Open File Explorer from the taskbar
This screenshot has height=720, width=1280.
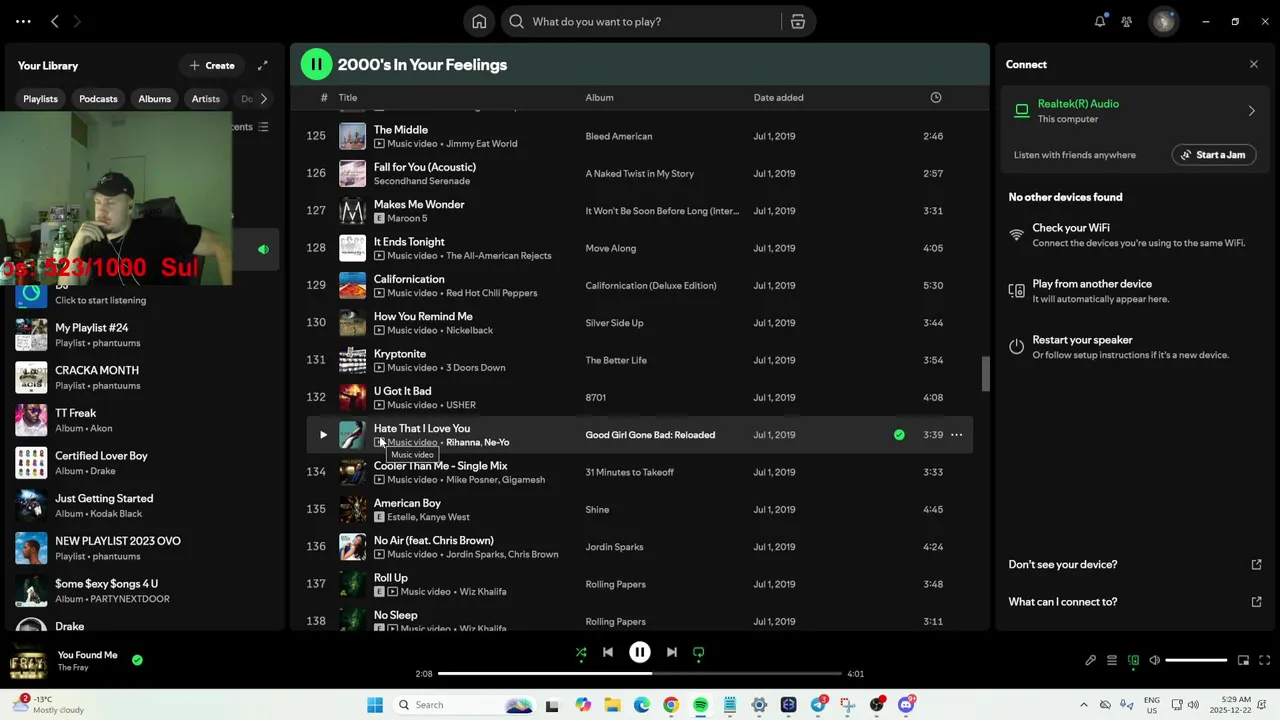[x=612, y=705]
